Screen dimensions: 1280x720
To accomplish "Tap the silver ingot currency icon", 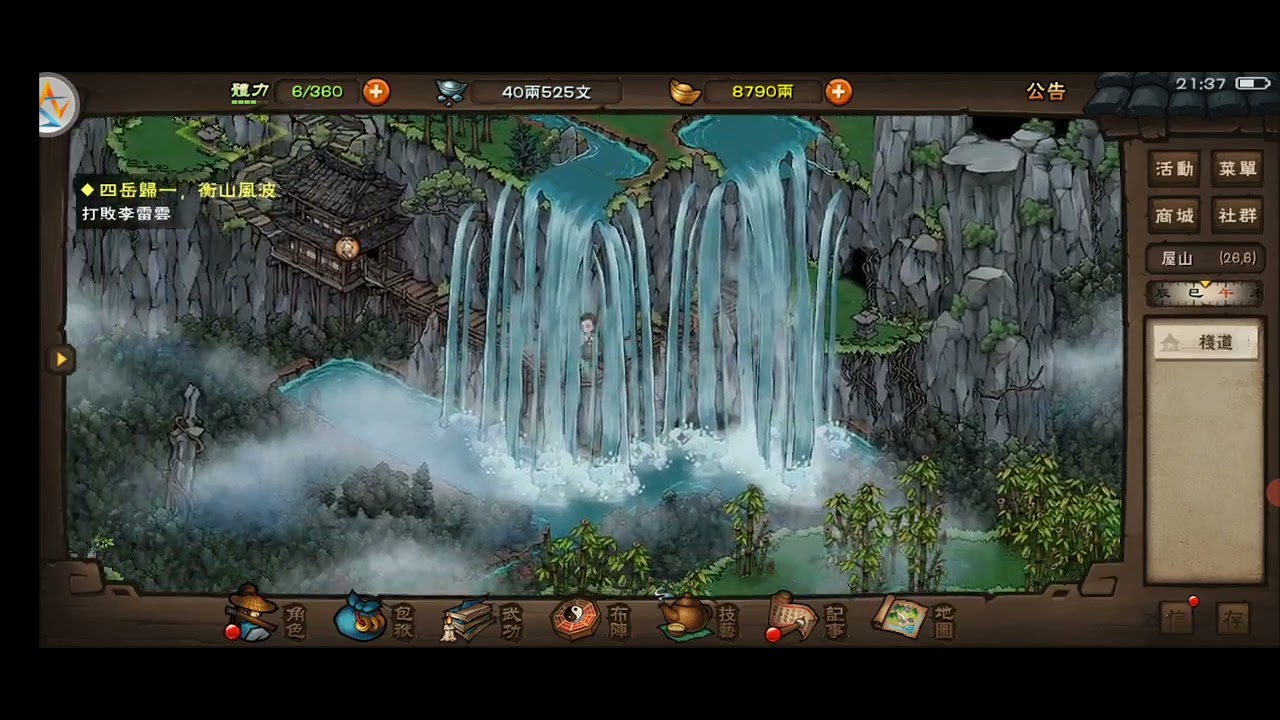I will 452,92.
